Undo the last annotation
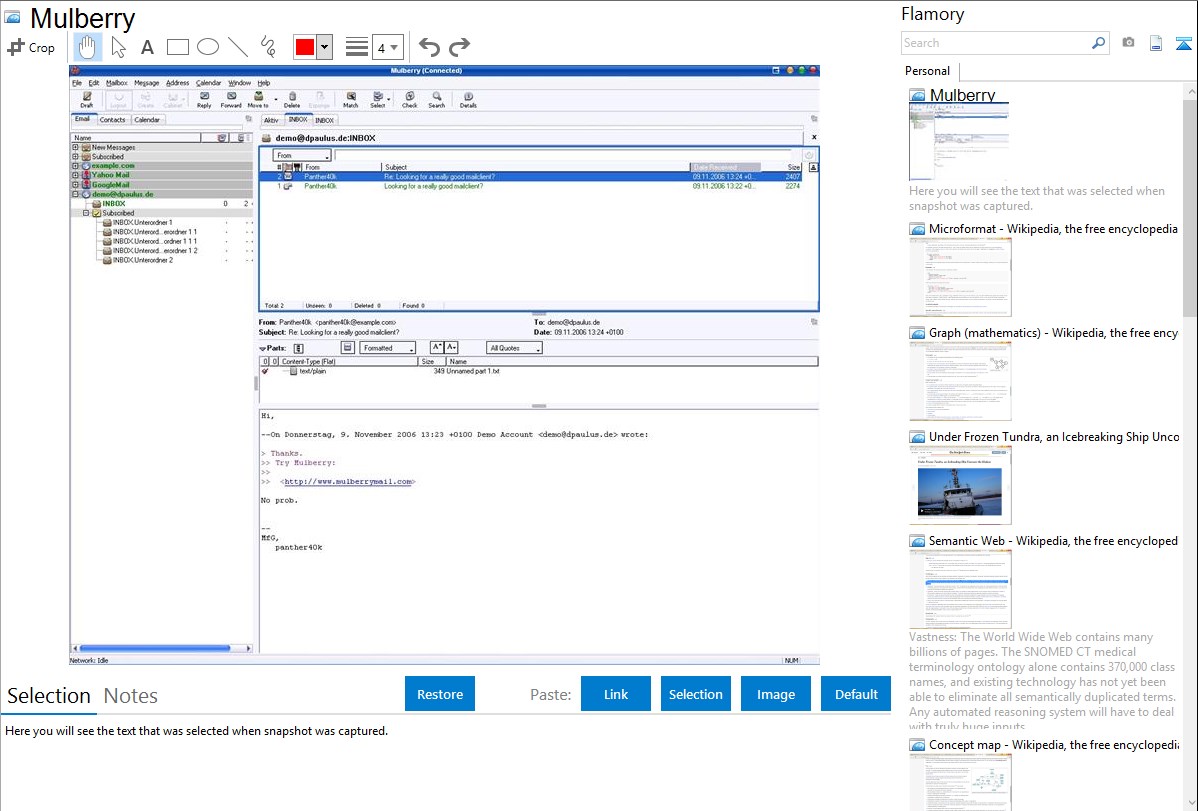 429,47
